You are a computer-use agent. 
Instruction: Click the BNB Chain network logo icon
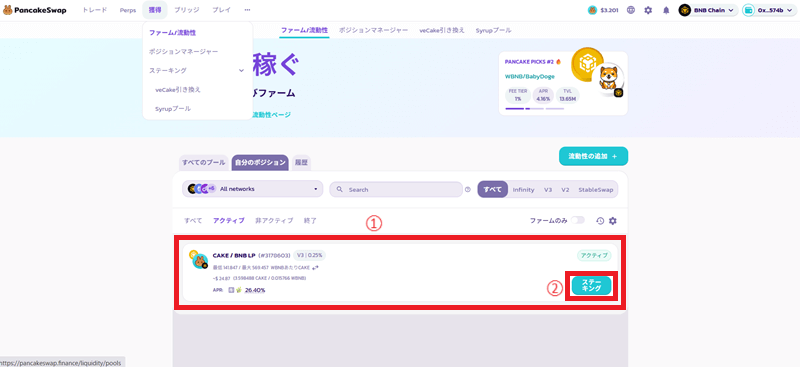[685, 10]
